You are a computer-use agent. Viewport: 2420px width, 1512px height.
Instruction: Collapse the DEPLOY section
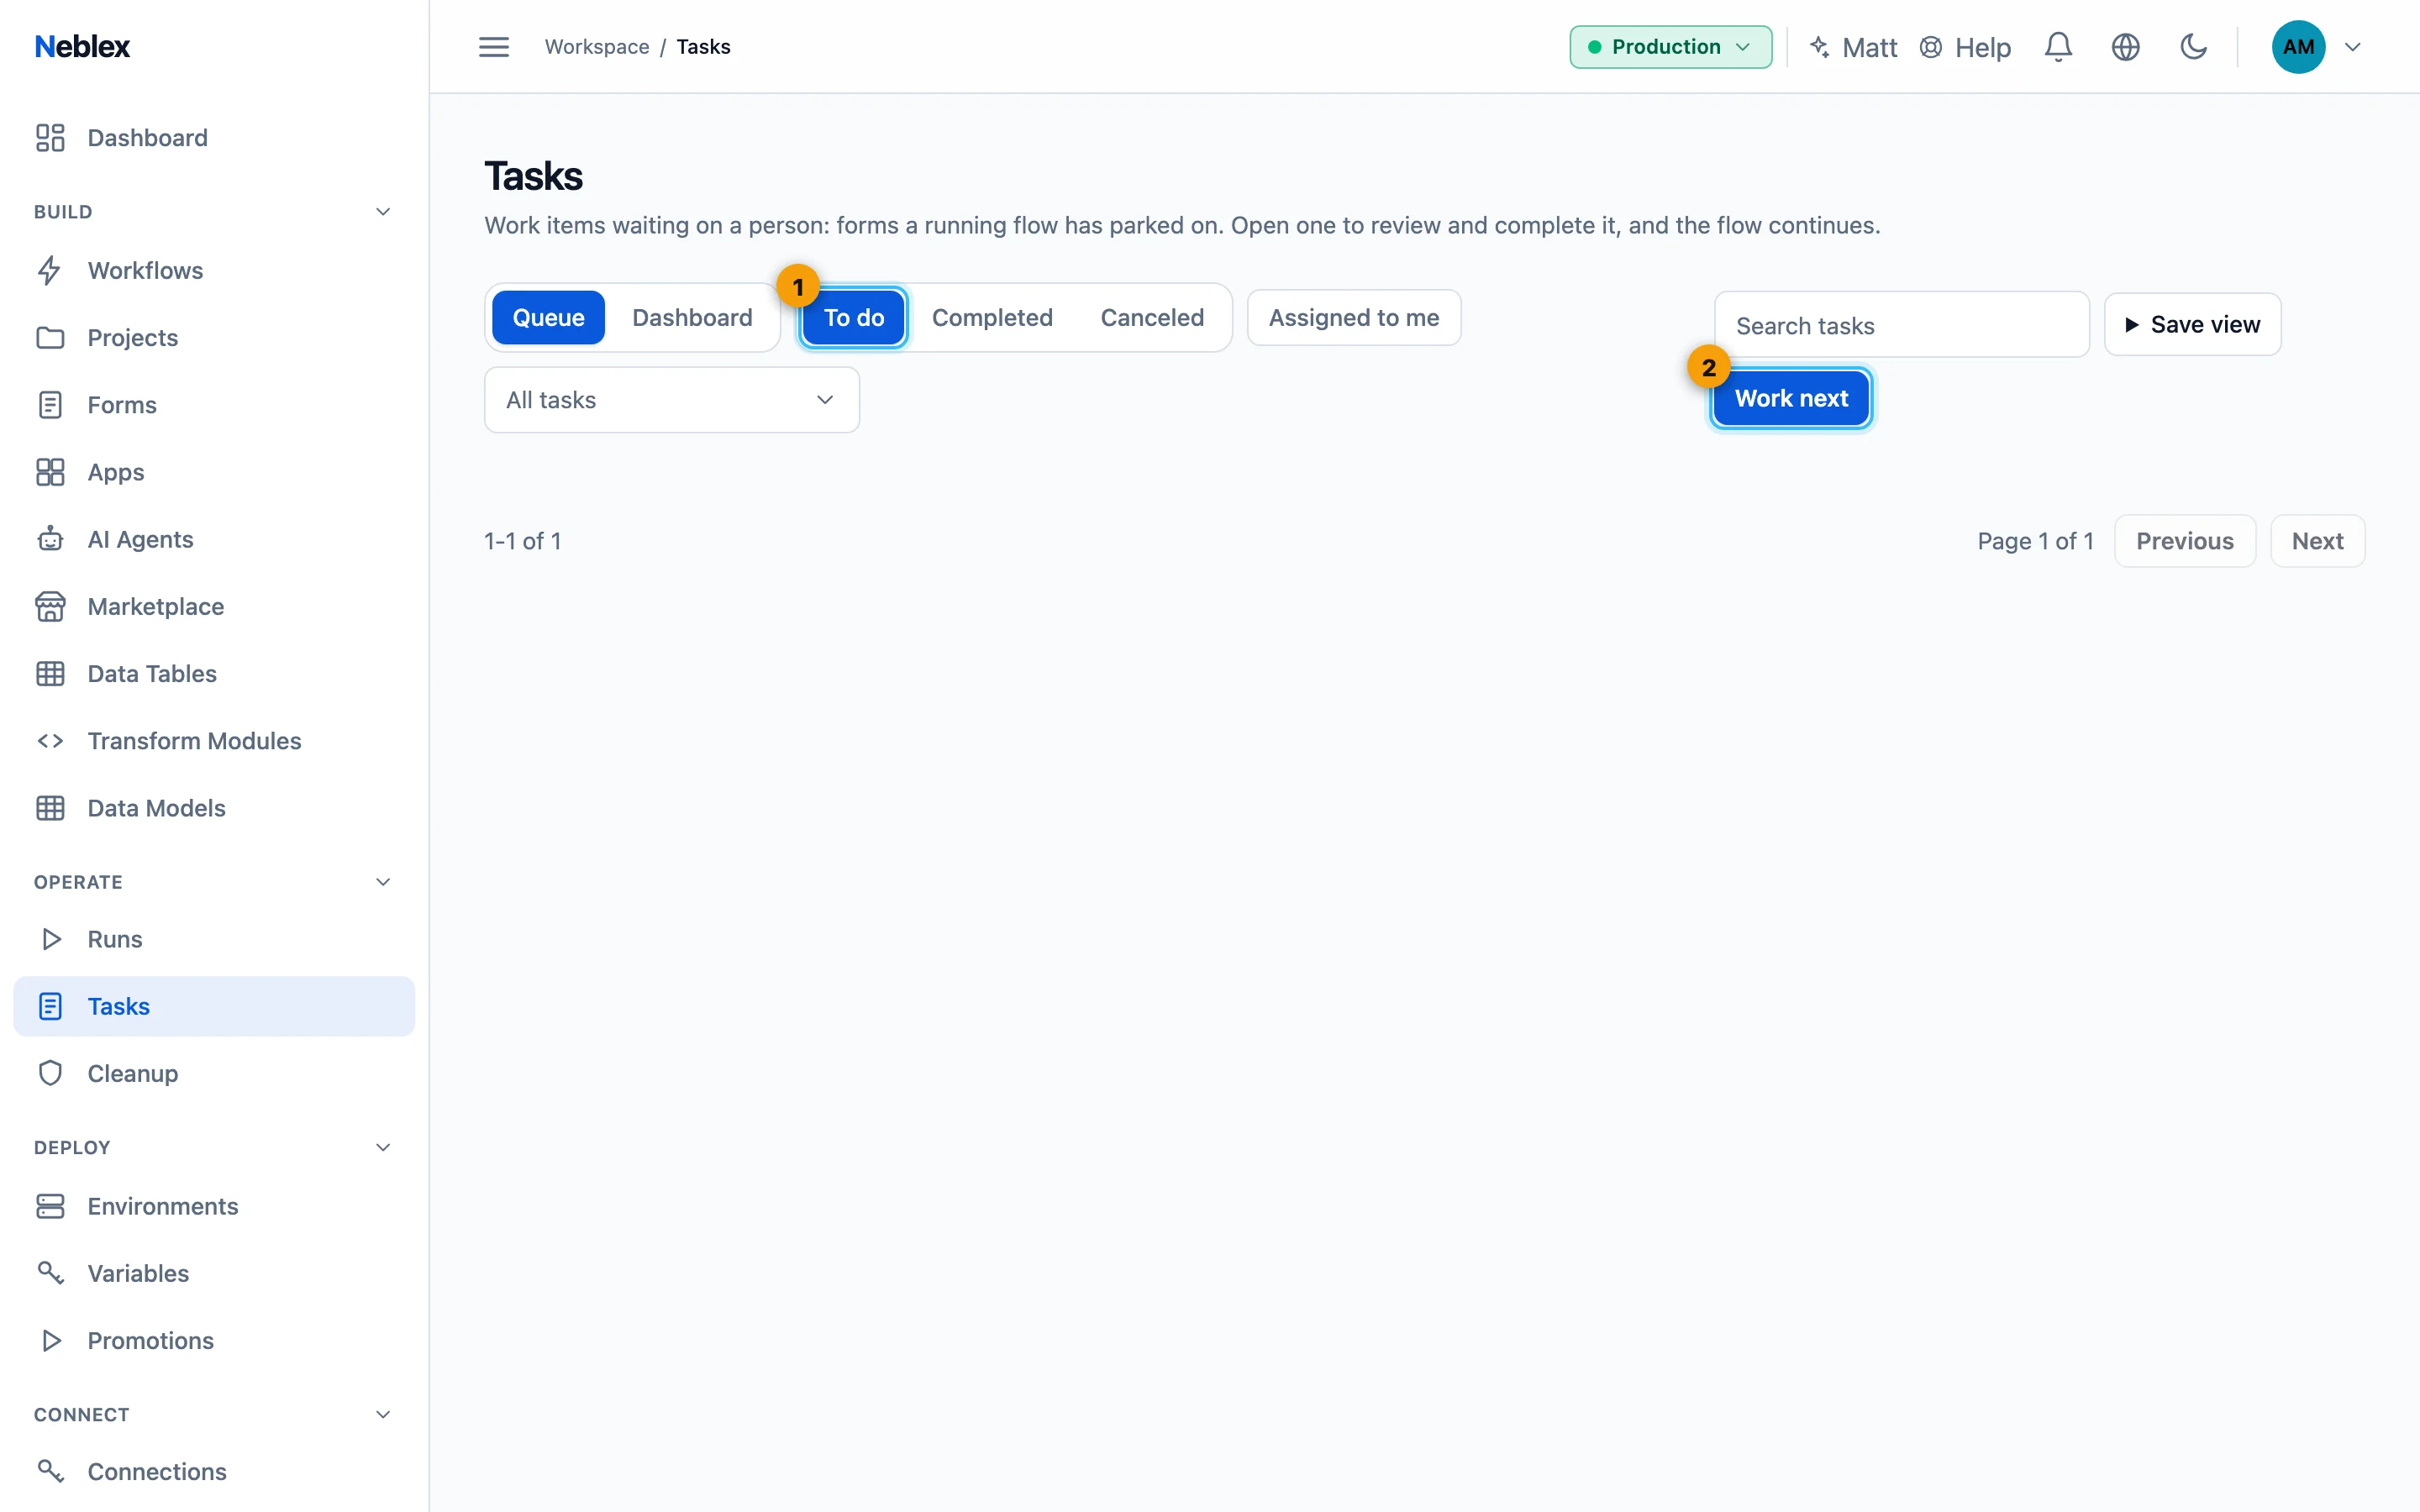coord(382,1147)
